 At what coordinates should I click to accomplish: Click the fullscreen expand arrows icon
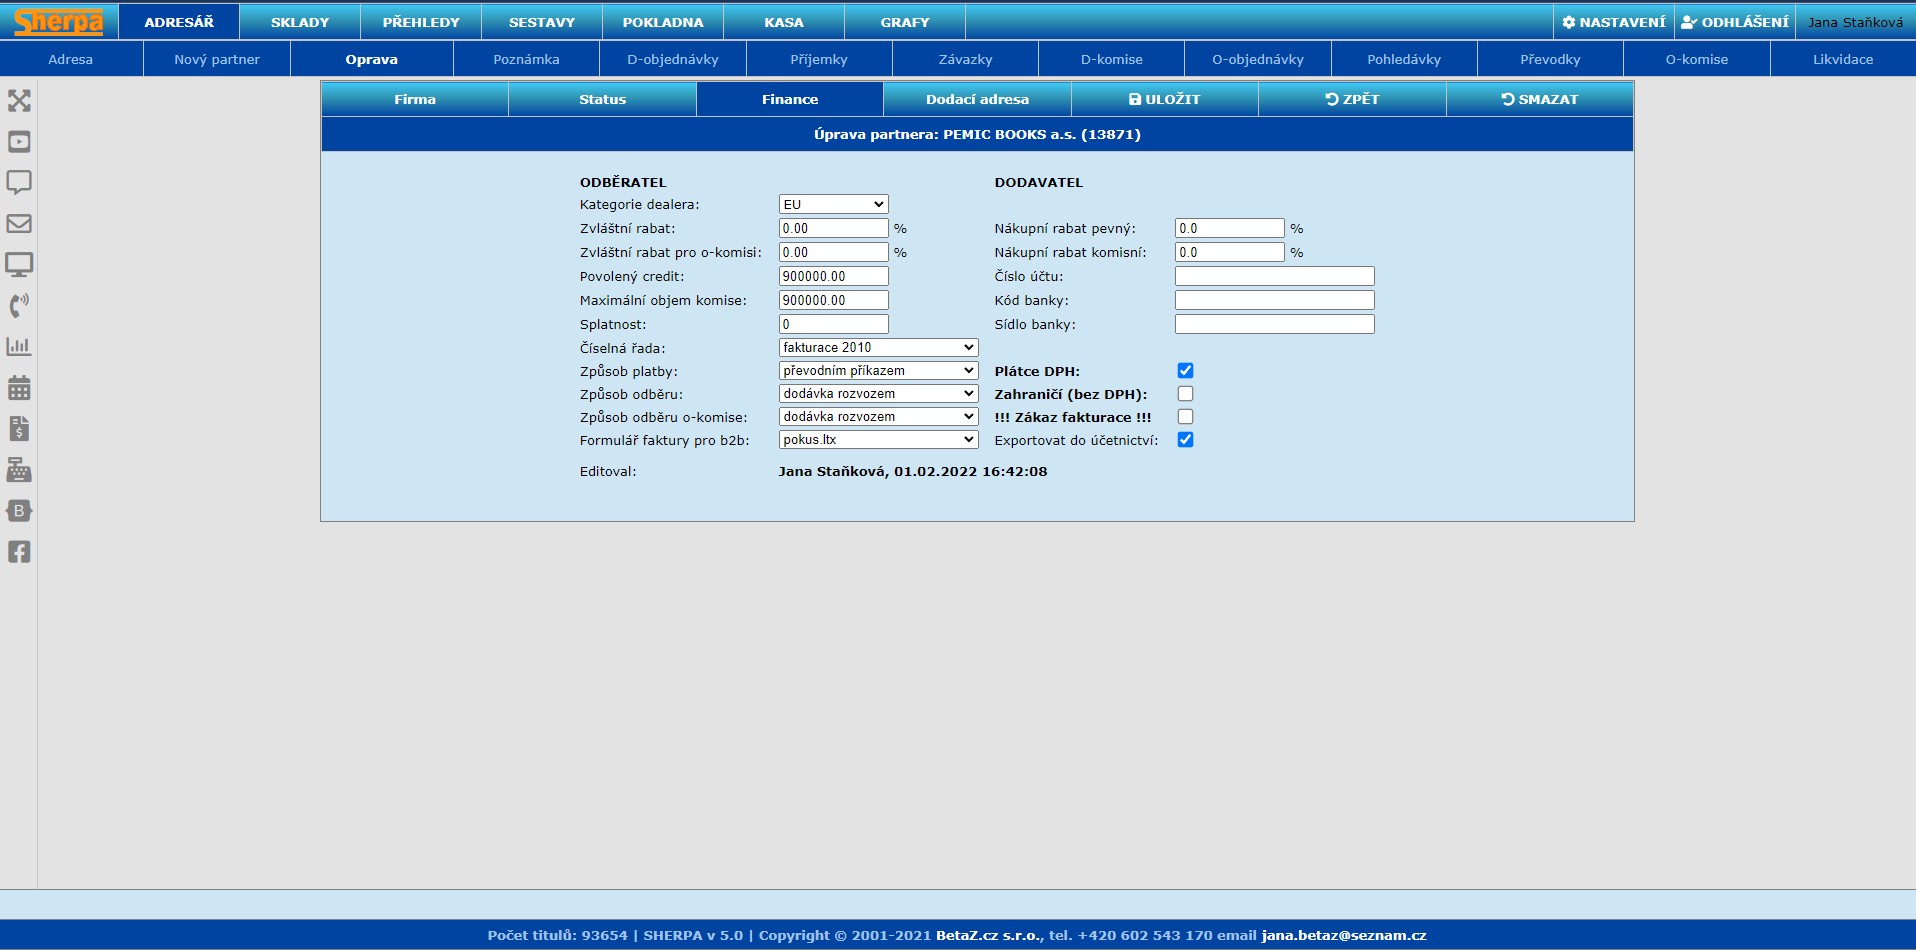pos(19,101)
